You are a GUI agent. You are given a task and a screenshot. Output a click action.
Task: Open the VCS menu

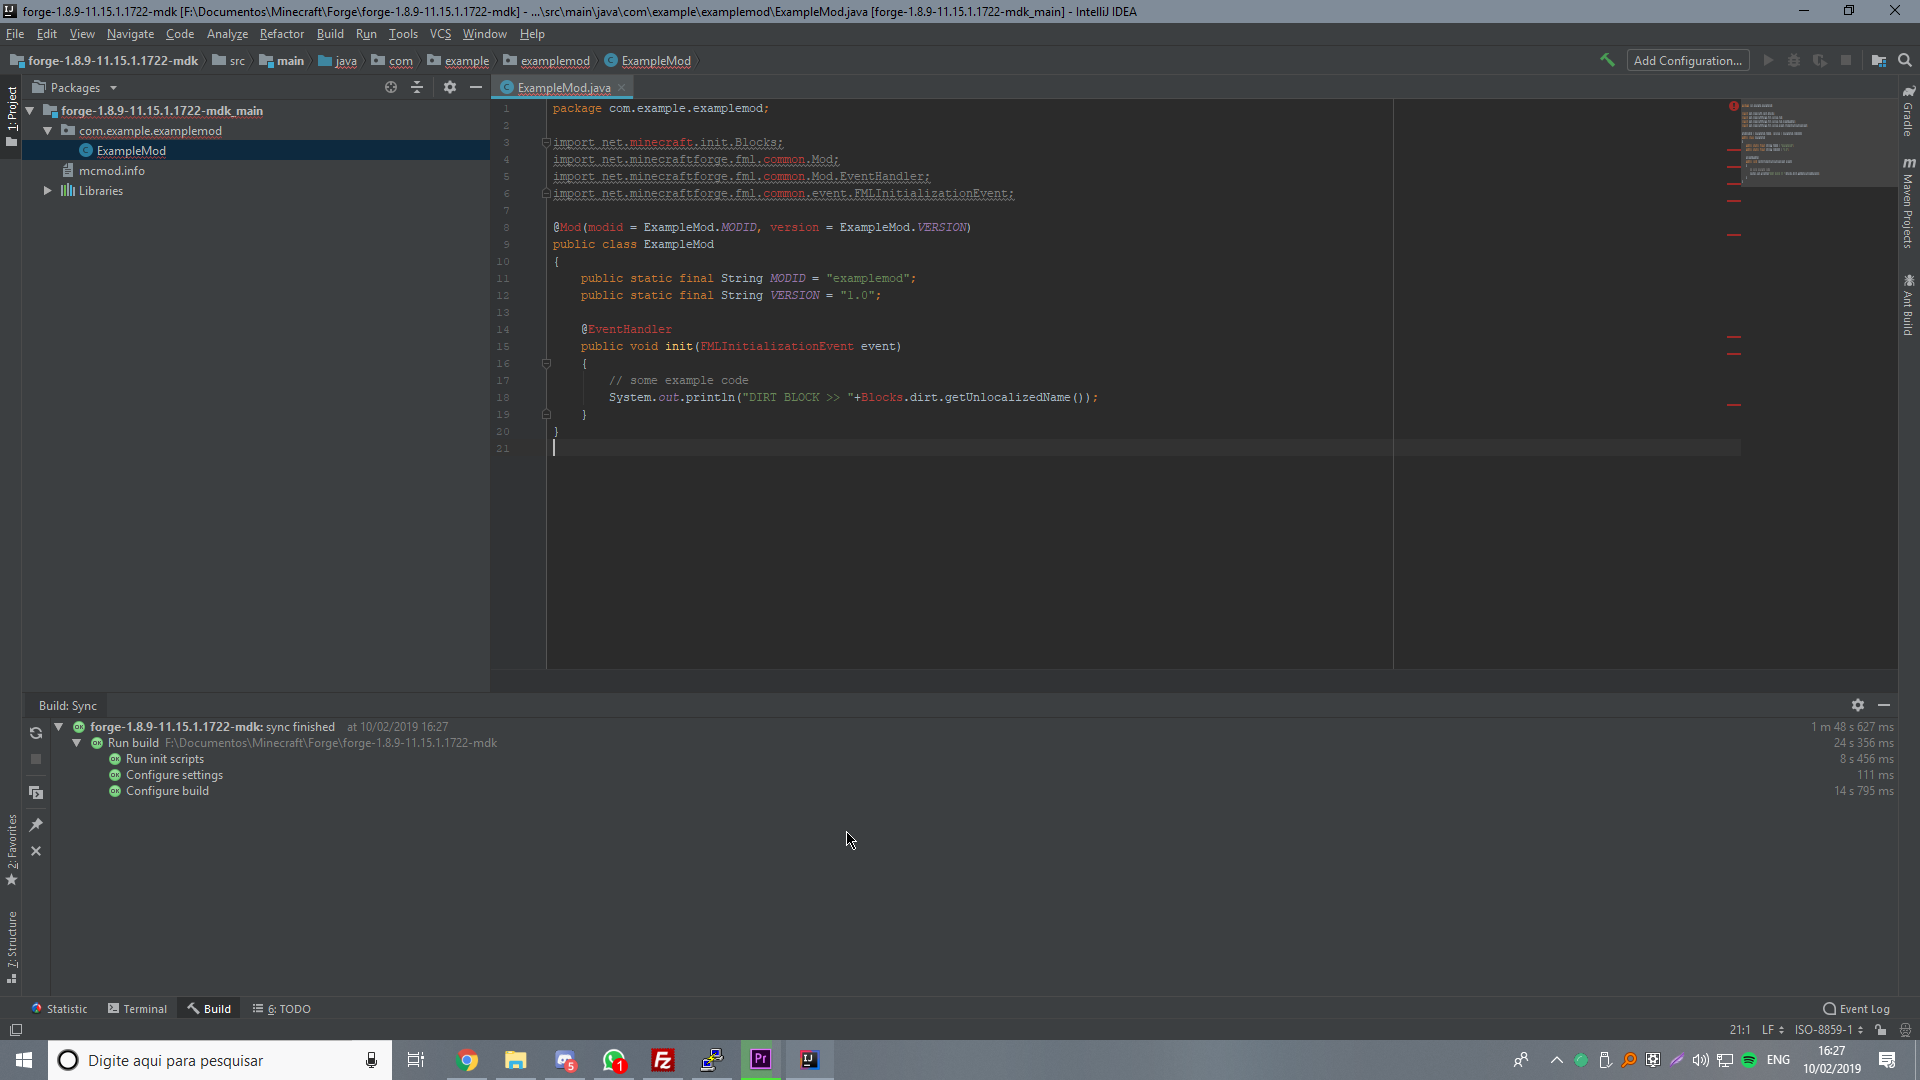point(440,34)
